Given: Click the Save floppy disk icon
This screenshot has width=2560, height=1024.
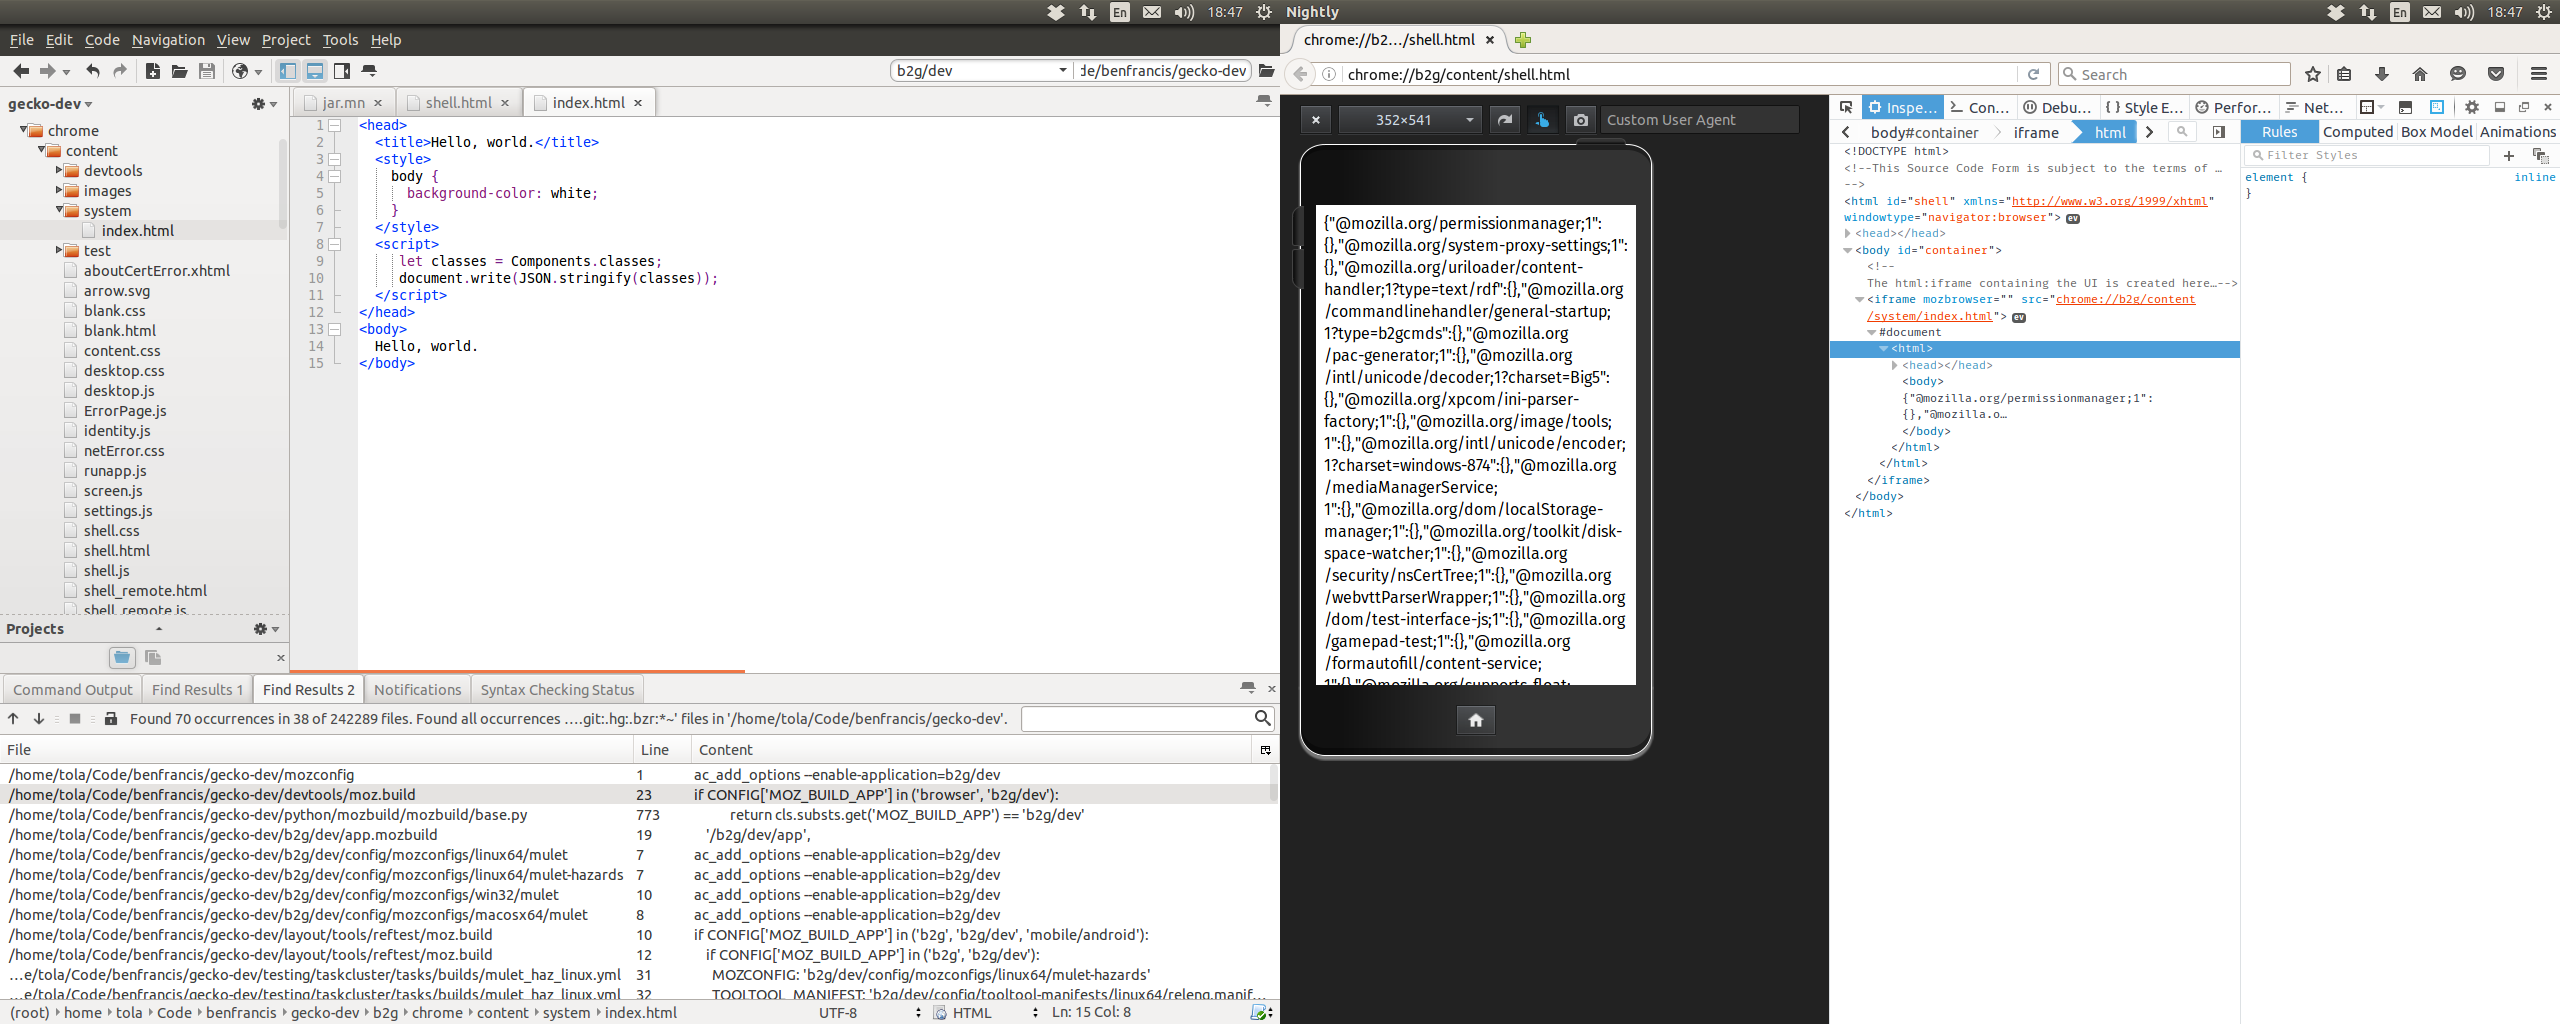Looking at the screenshot, I should [207, 71].
